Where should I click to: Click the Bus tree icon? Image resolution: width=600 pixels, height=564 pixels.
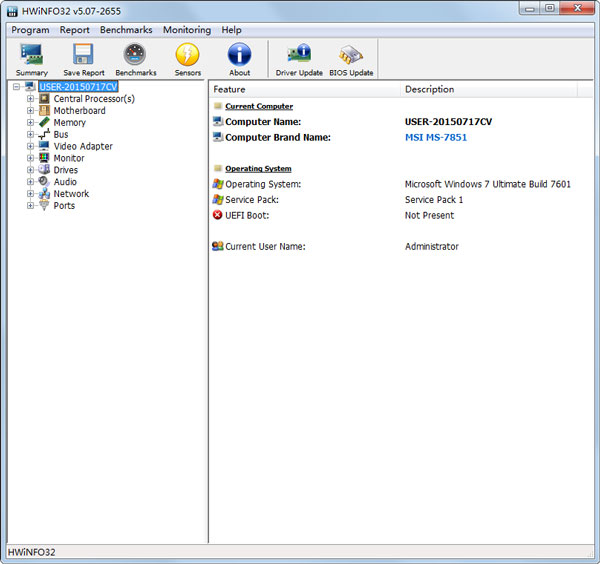(x=44, y=134)
